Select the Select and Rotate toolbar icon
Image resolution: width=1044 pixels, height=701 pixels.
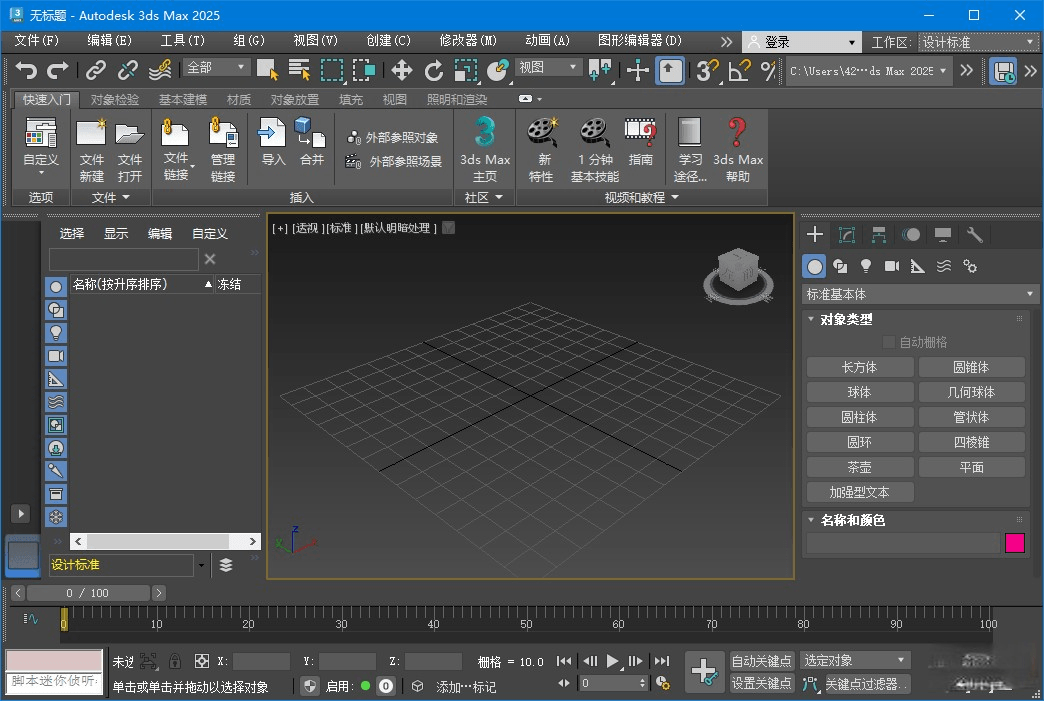(435, 71)
